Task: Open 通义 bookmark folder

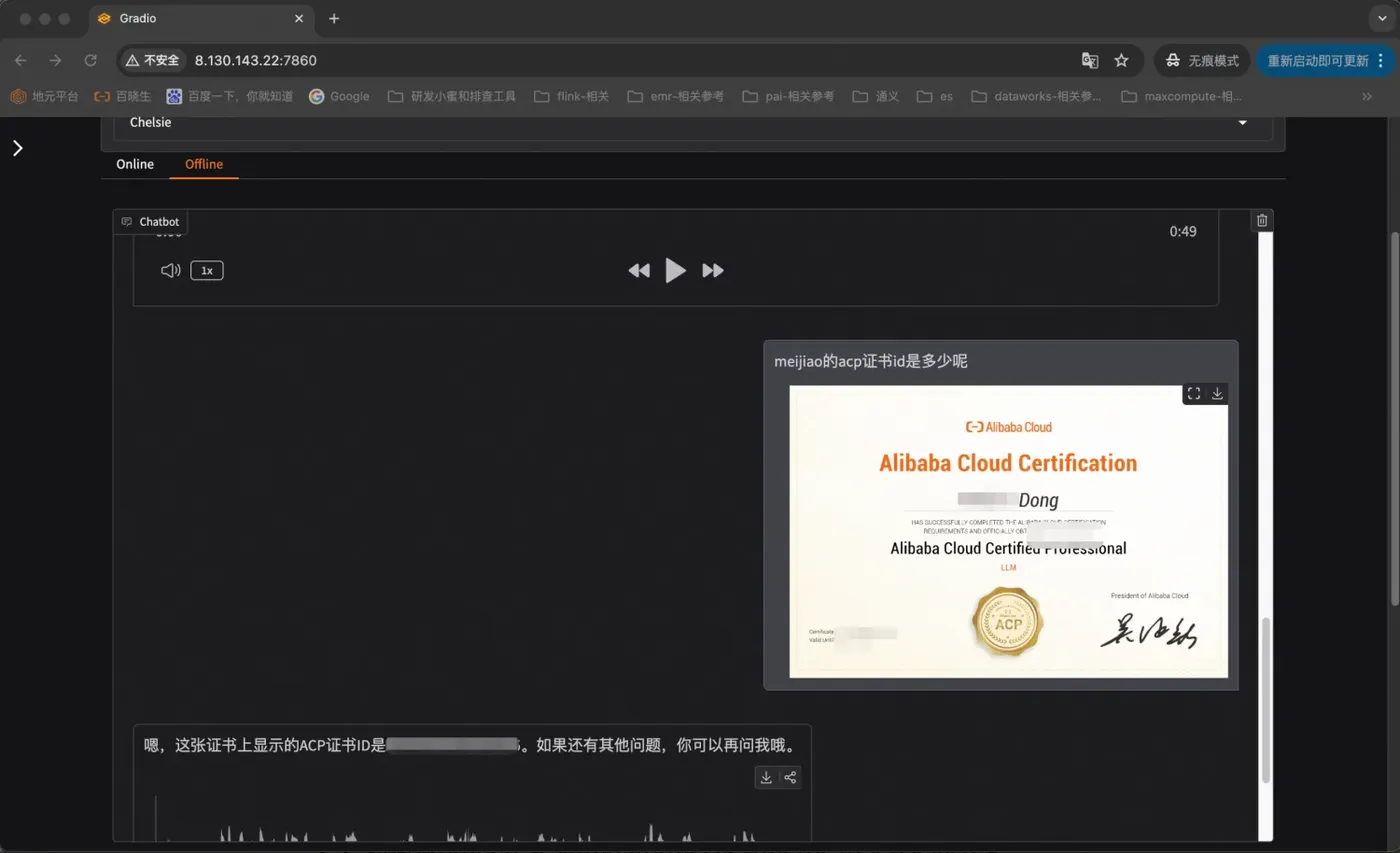Action: pyautogui.click(x=875, y=96)
